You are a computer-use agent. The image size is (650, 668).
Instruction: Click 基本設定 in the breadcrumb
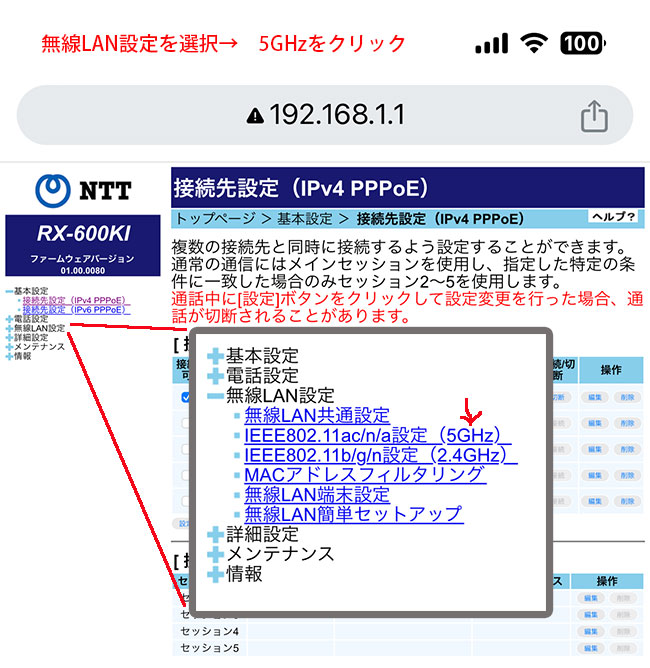305,219
